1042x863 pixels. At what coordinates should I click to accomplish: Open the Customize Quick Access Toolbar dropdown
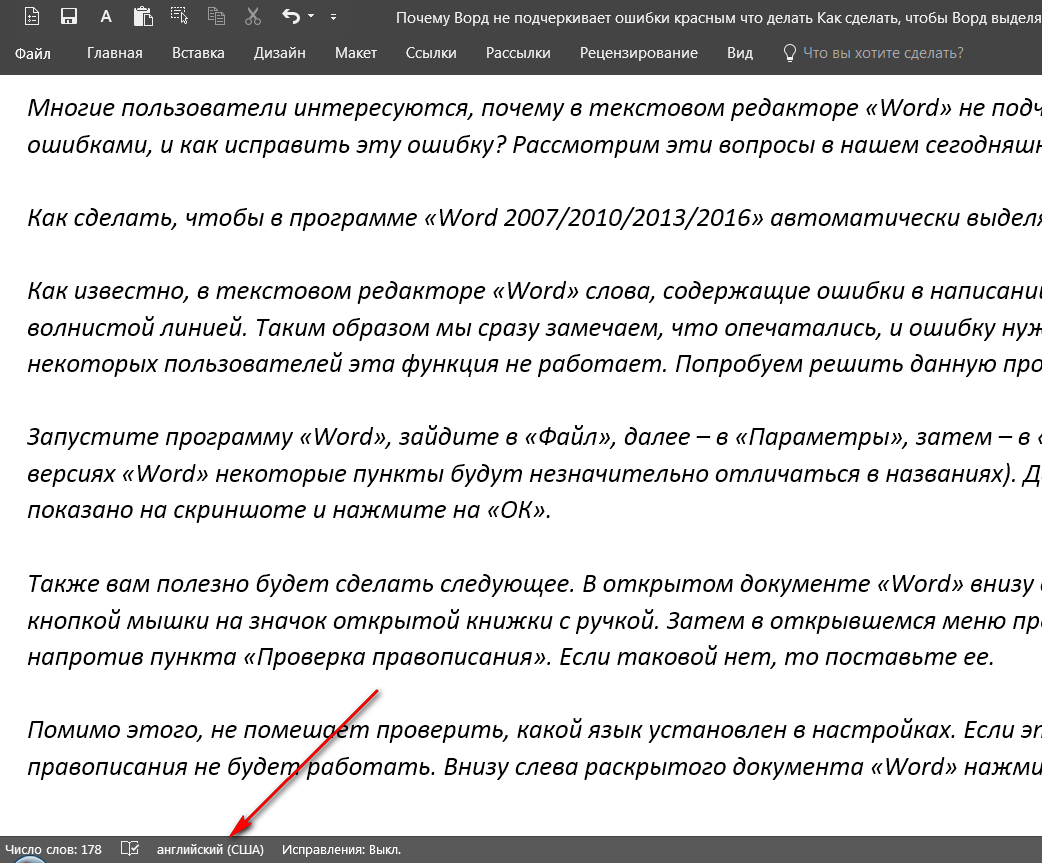[333, 17]
